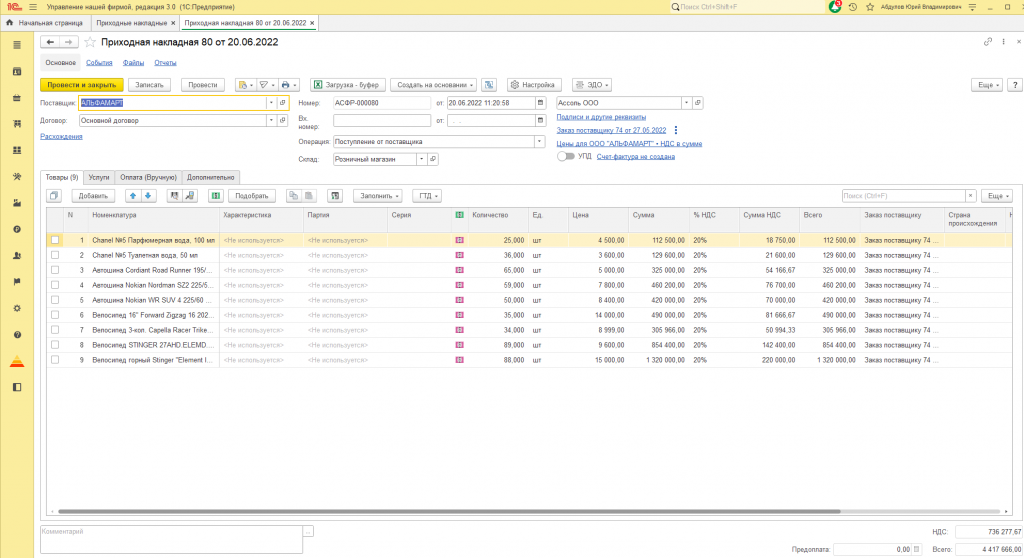
Task: Add document to favorites with star icon
Action: (x=91, y=42)
